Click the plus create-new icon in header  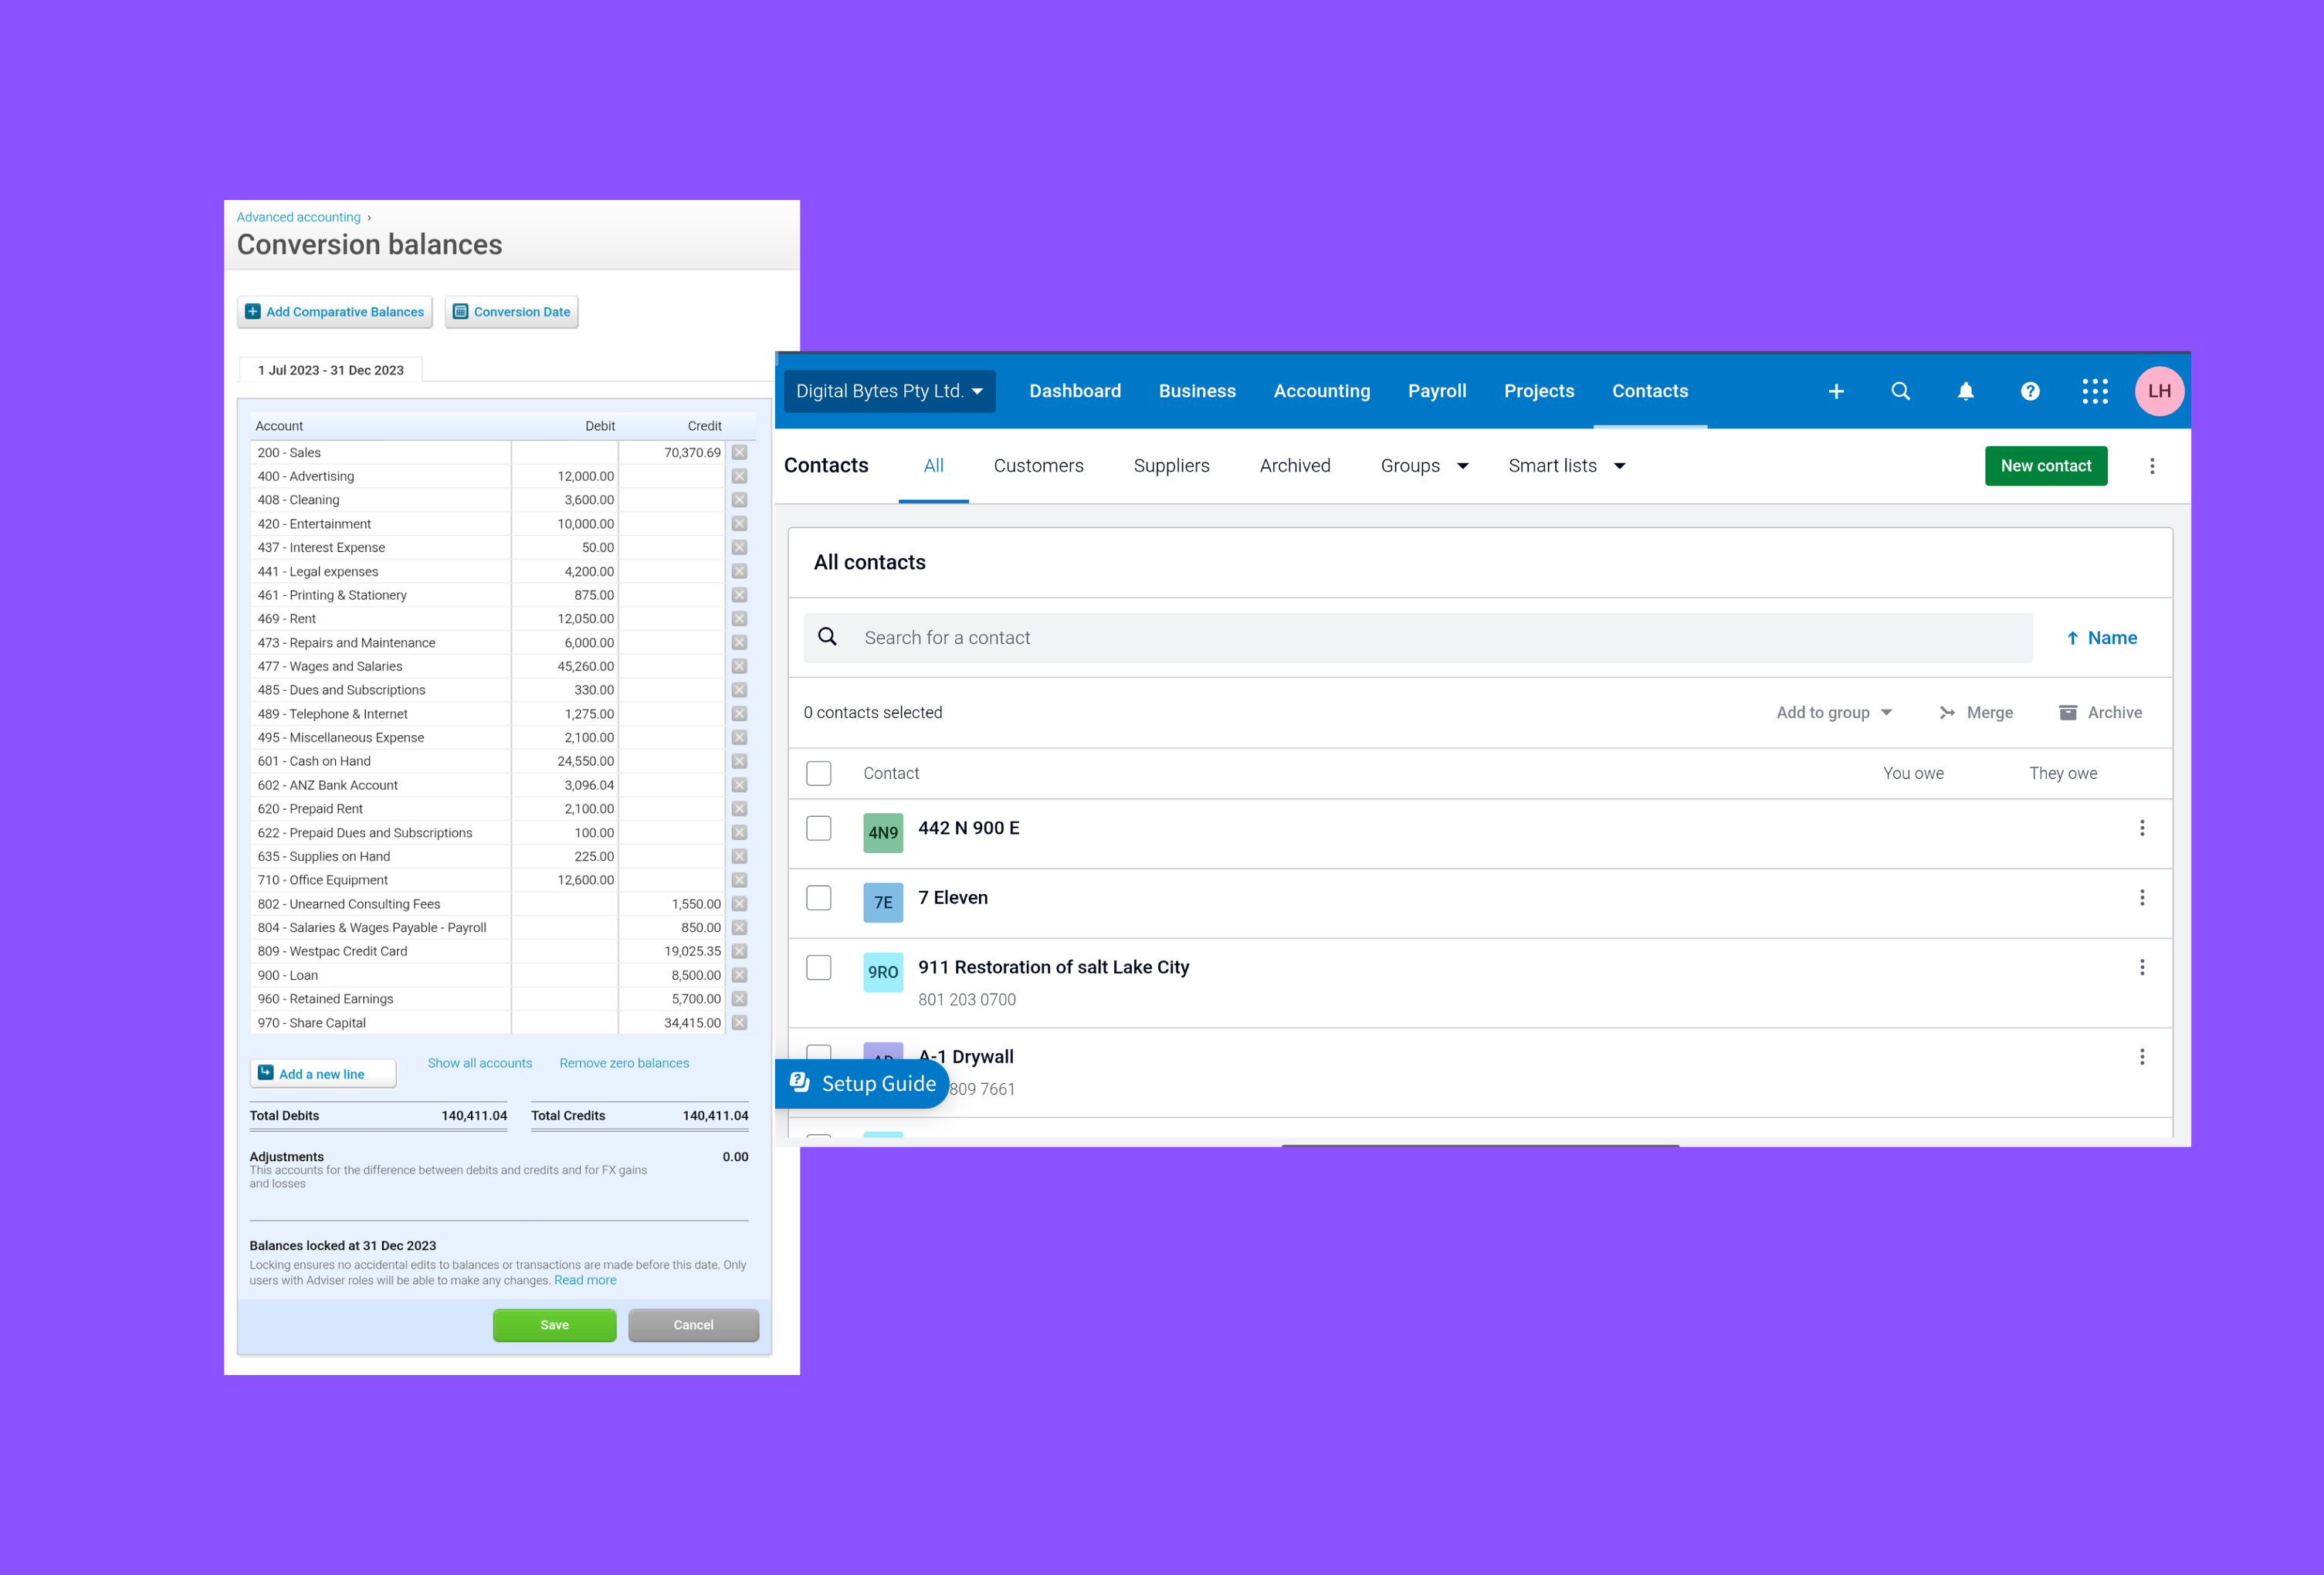point(1836,391)
